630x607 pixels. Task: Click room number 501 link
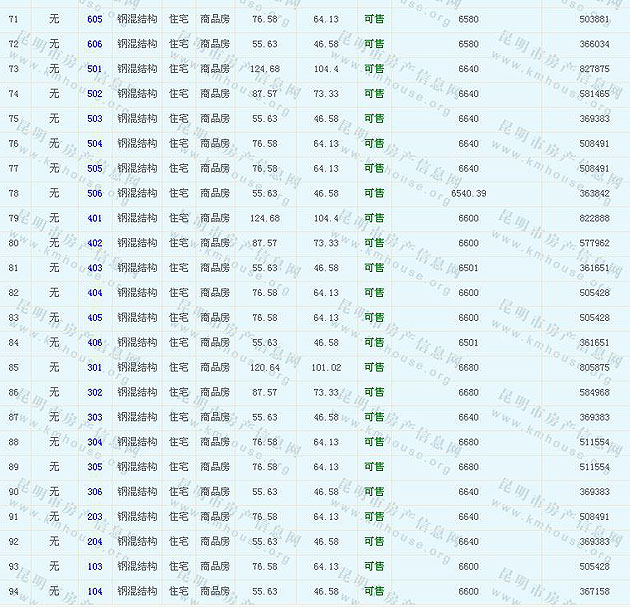[95, 69]
